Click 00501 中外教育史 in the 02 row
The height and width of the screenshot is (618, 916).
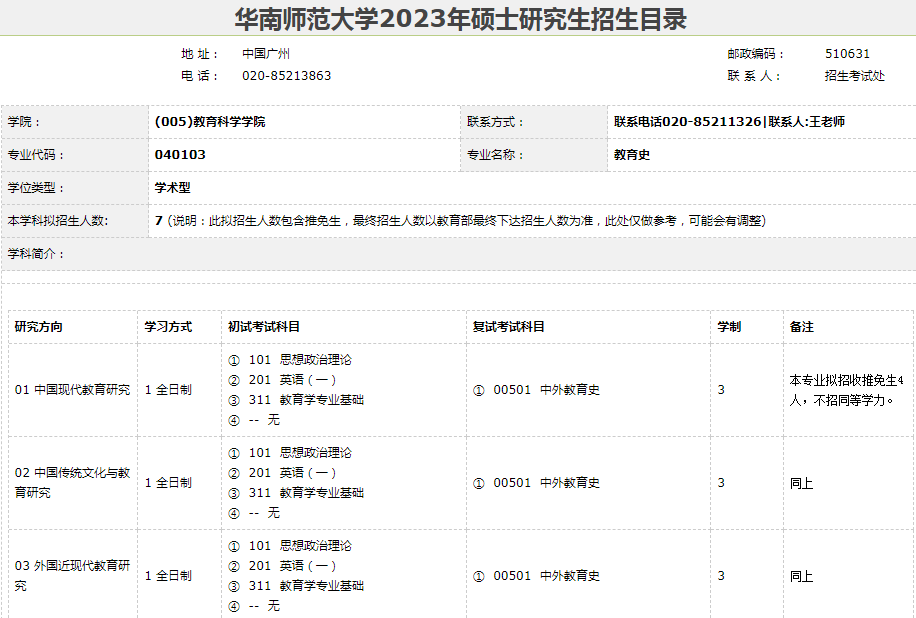coord(546,482)
